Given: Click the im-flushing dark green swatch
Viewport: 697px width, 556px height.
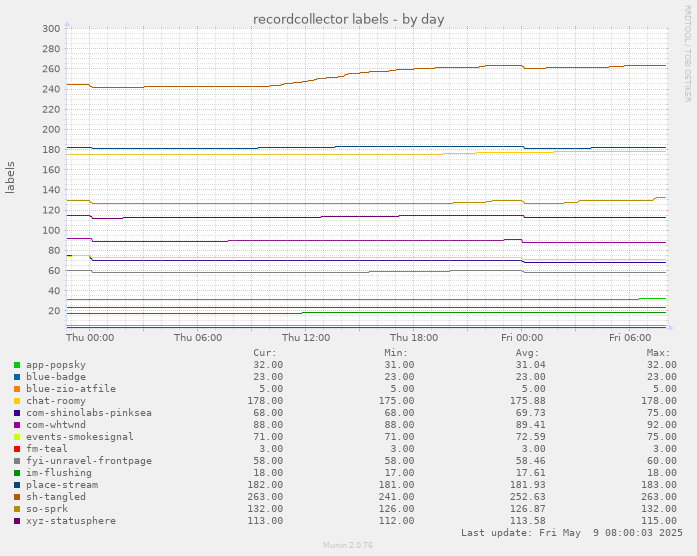Looking at the screenshot, I should click(17, 473).
